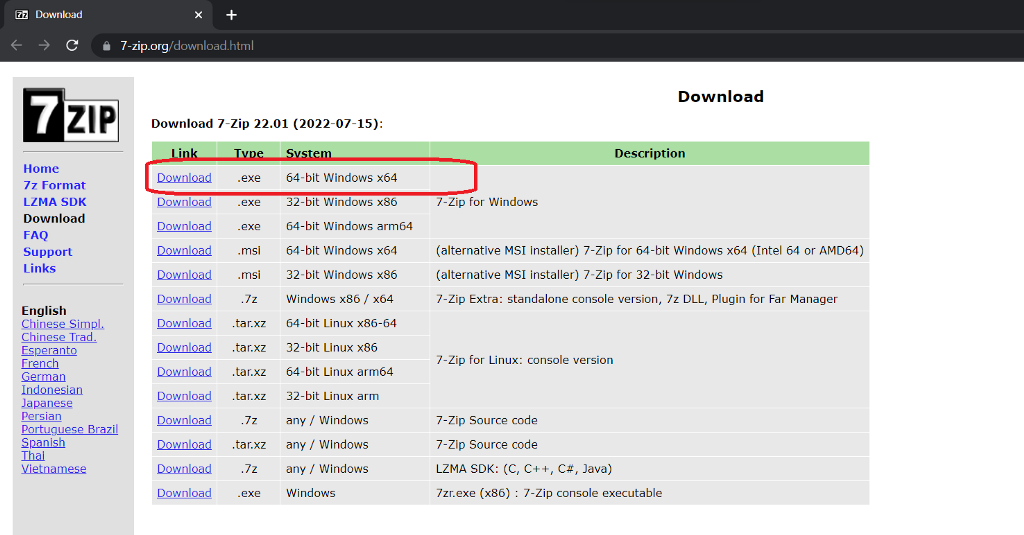Download the 7-Zip Source code .7z
The width and height of the screenshot is (1024, 535).
(184, 420)
